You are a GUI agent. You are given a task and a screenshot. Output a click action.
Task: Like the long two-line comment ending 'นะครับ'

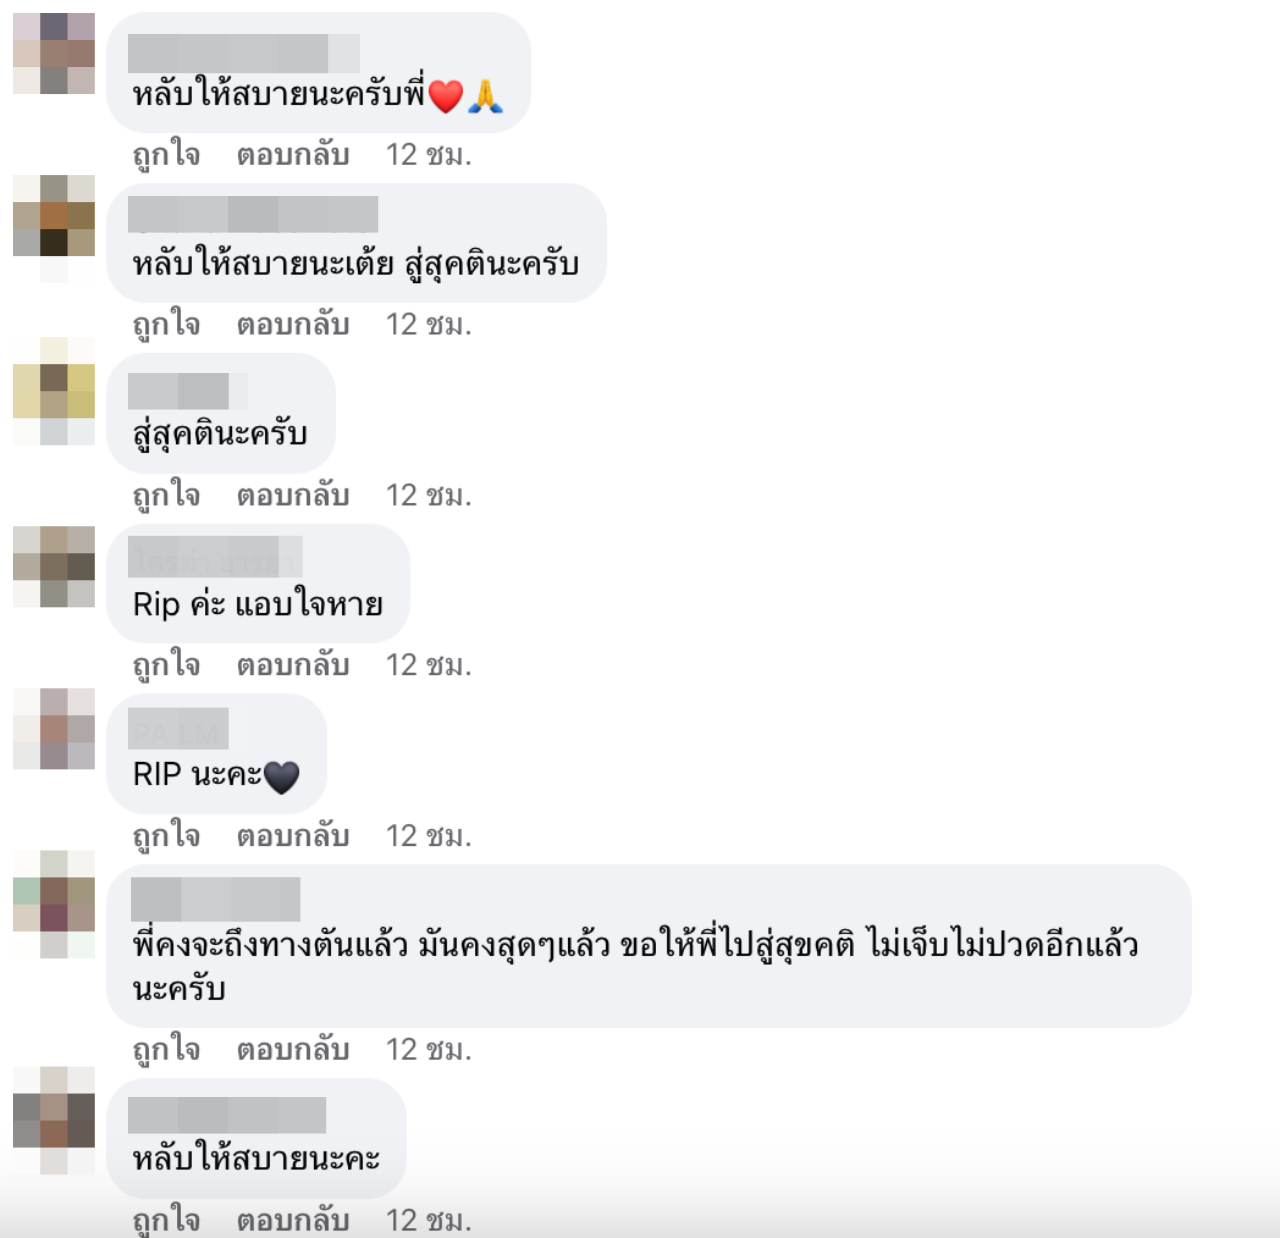166,1050
